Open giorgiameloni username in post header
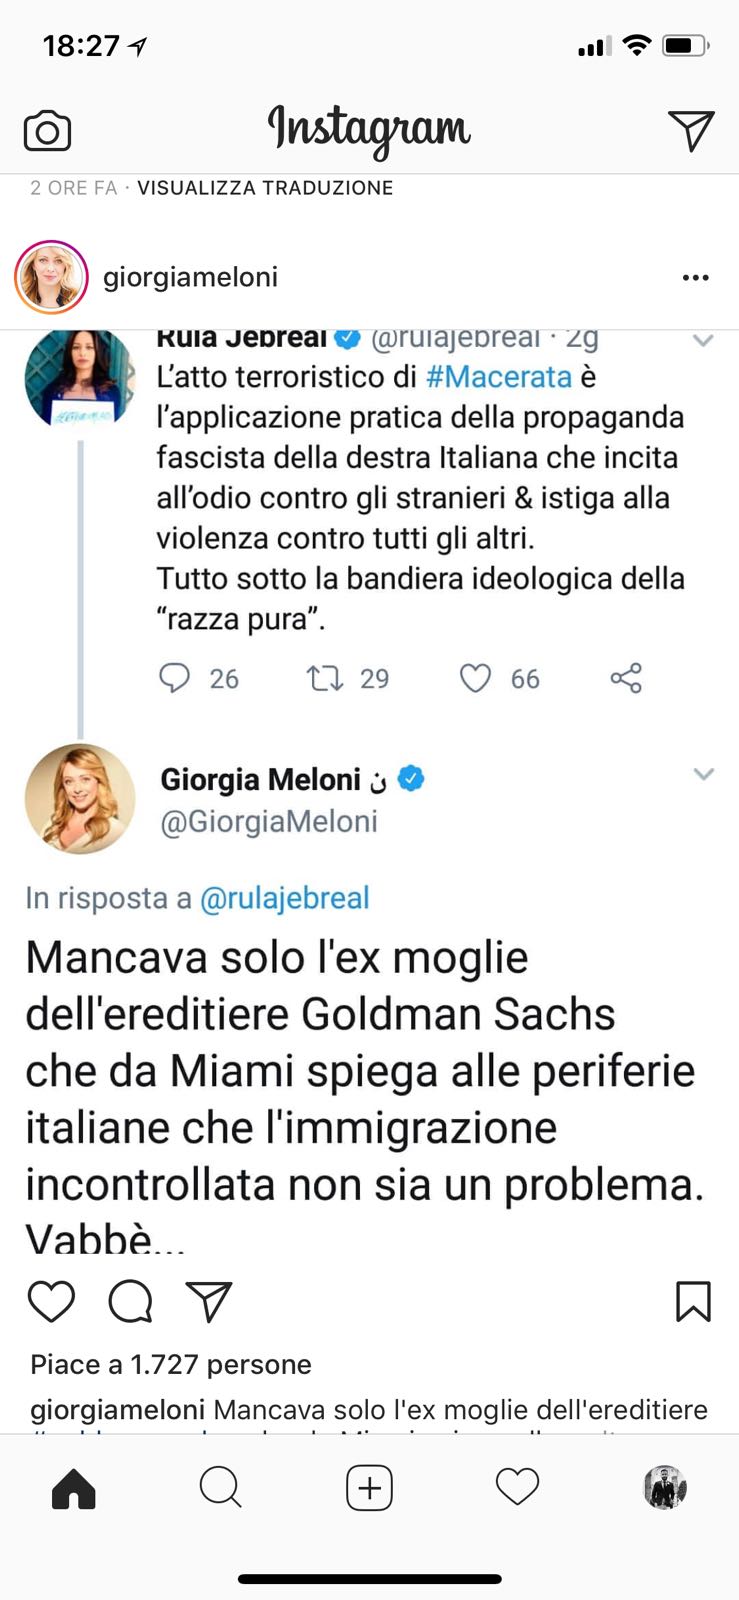Image resolution: width=739 pixels, height=1600 pixels. (x=190, y=277)
